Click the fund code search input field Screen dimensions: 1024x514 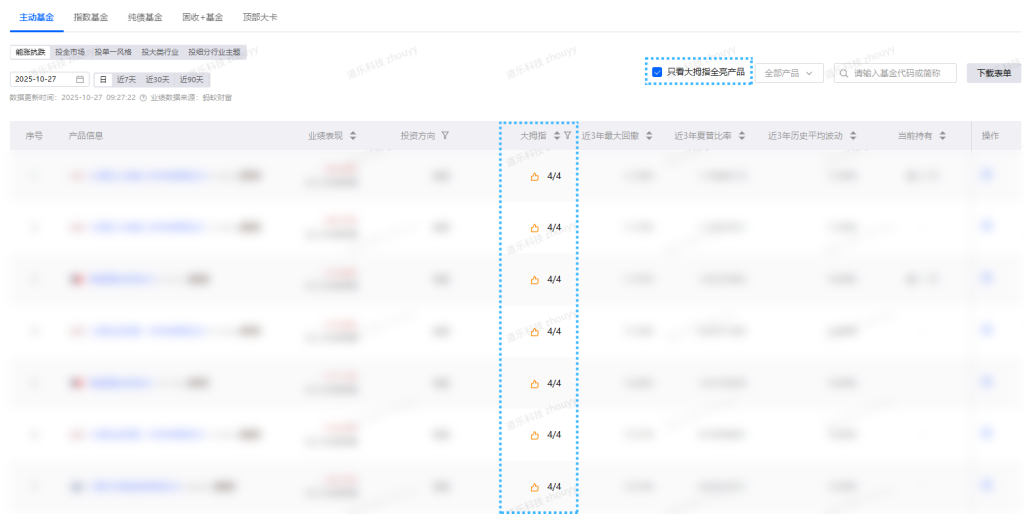pos(902,73)
